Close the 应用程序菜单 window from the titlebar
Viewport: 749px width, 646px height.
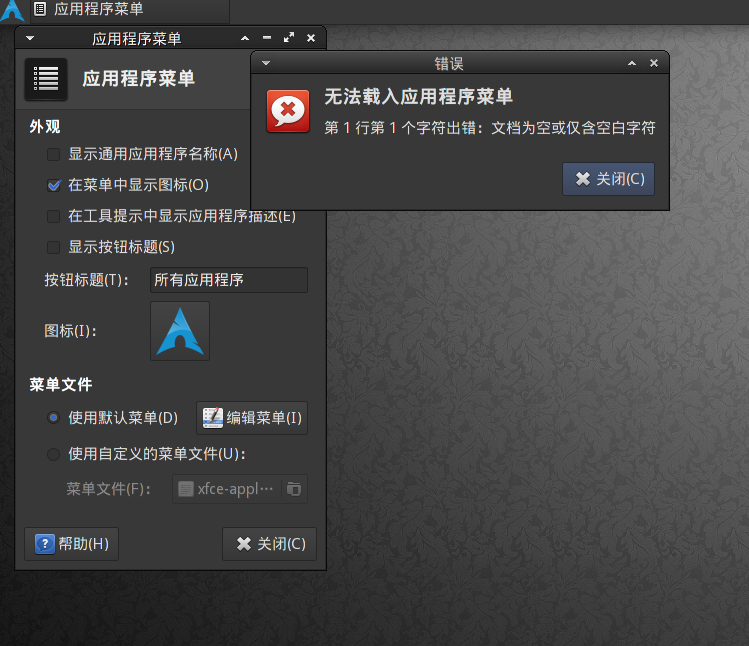click(x=311, y=38)
